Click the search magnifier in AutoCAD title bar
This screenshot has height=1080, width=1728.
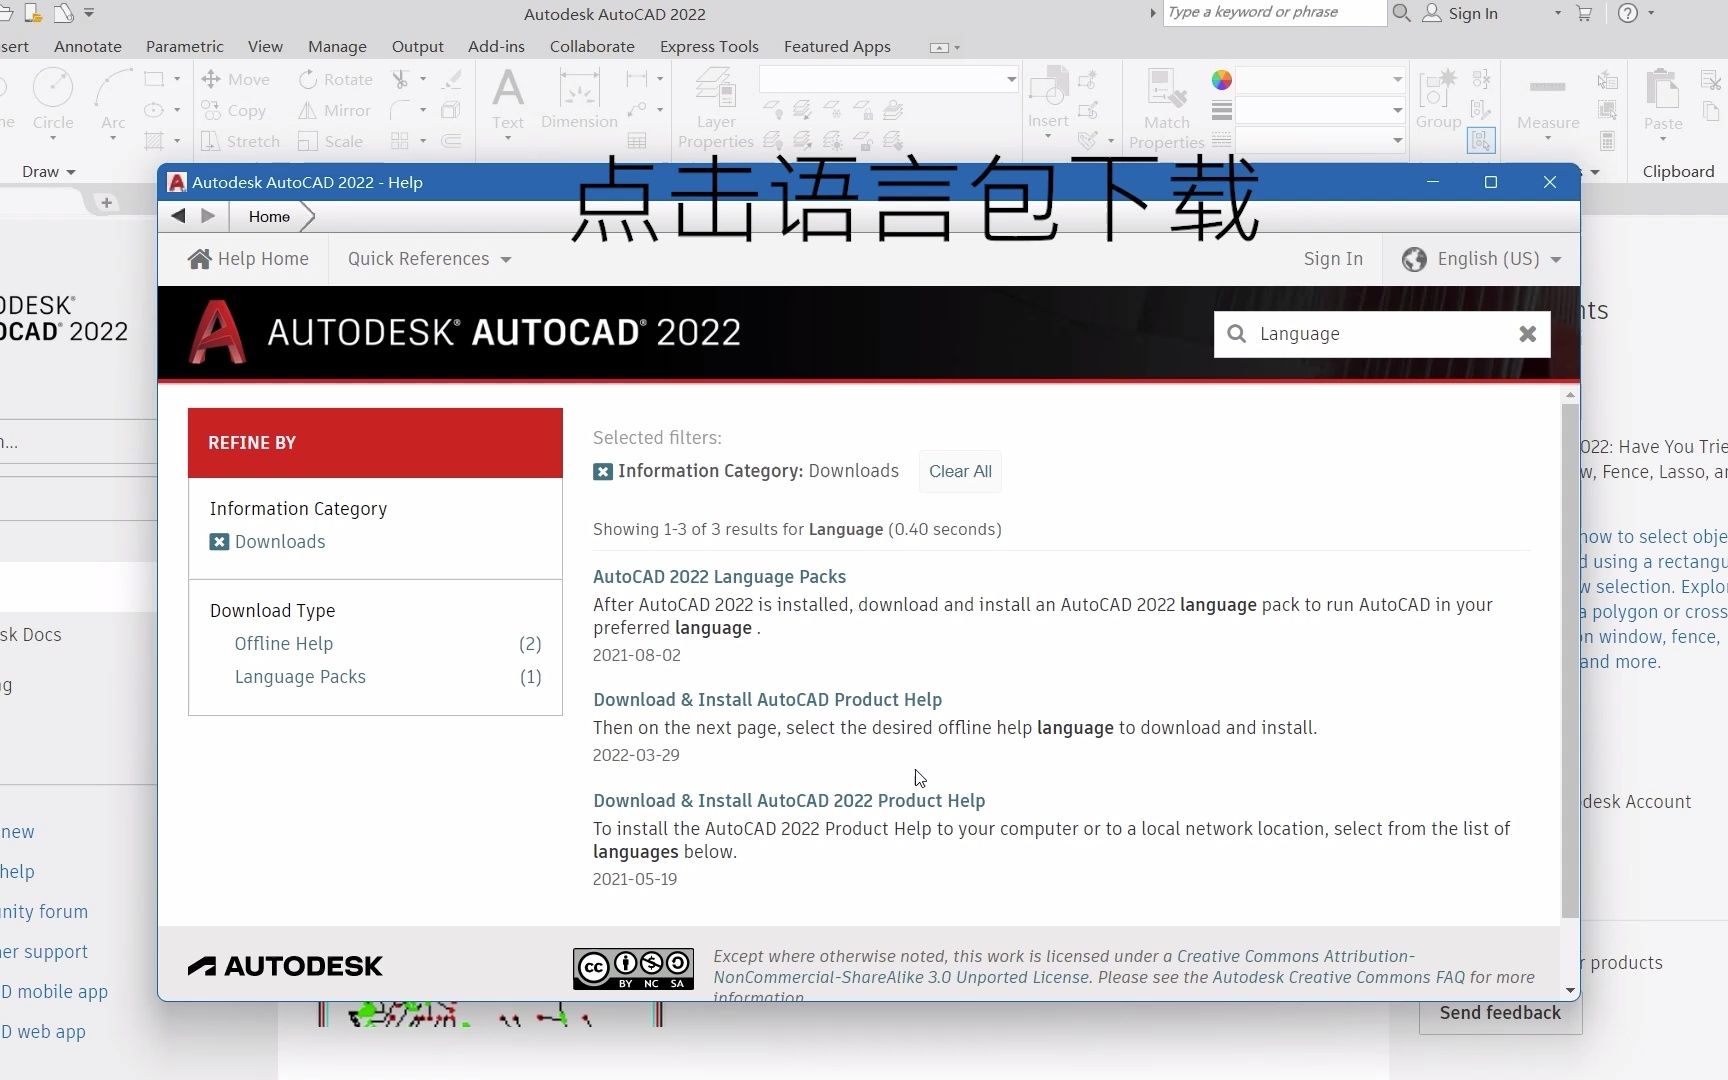click(x=1402, y=13)
